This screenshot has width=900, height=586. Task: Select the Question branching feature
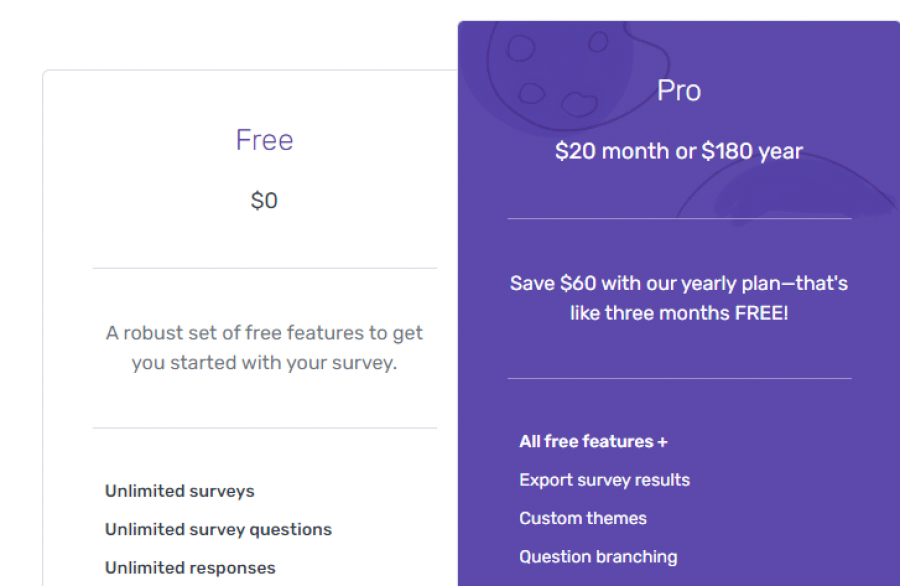pos(598,557)
